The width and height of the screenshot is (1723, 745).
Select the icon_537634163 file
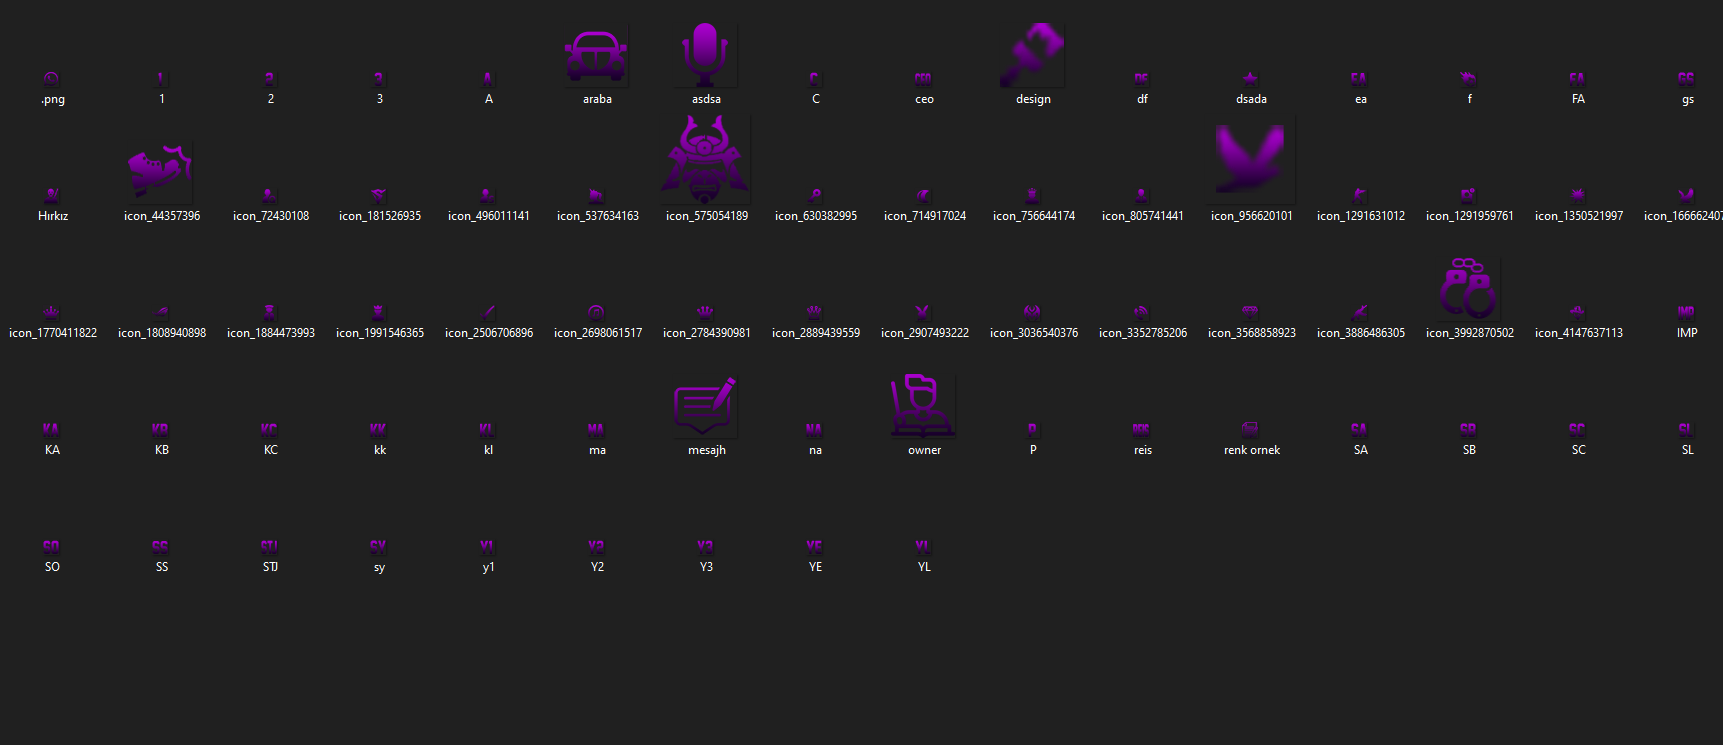[596, 195]
